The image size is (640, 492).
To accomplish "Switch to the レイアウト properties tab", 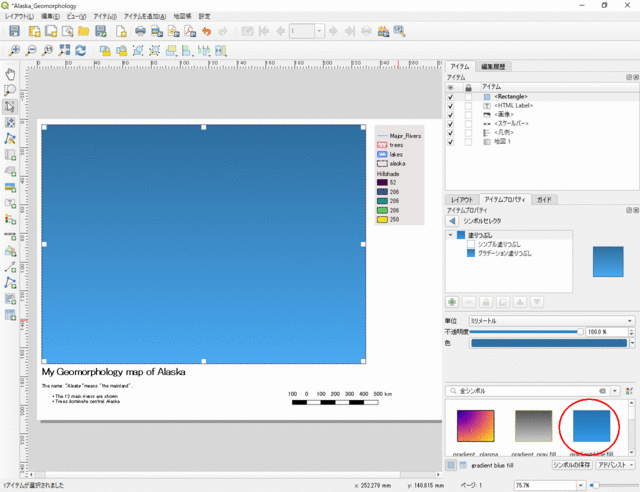I will 462,200.
